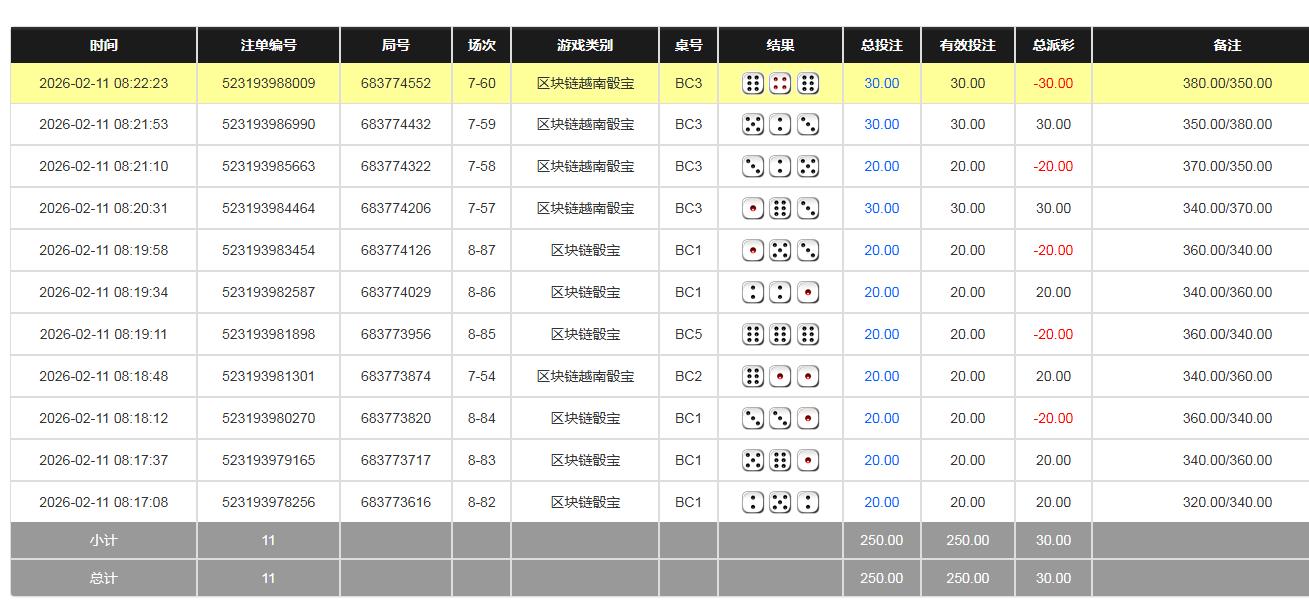Click the BC5 table number cell

click(689, 334)
